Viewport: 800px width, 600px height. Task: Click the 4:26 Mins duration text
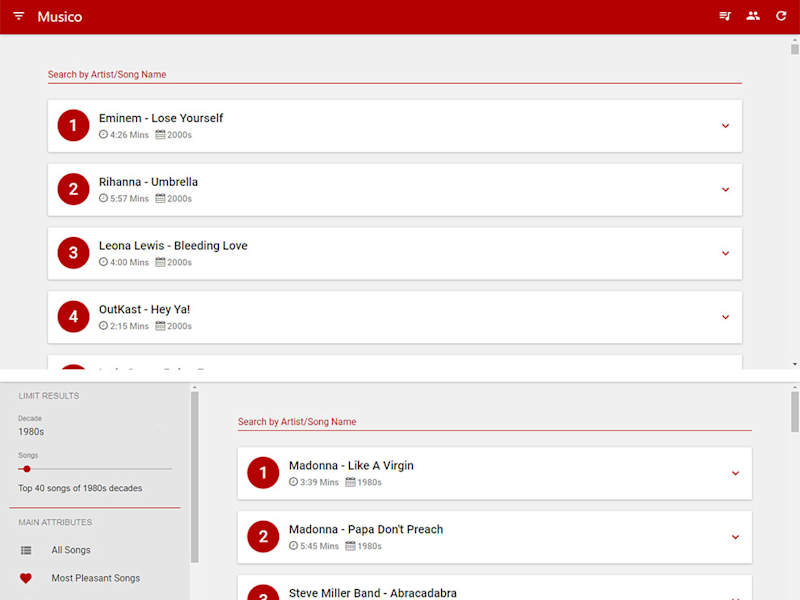click(129, 135)
